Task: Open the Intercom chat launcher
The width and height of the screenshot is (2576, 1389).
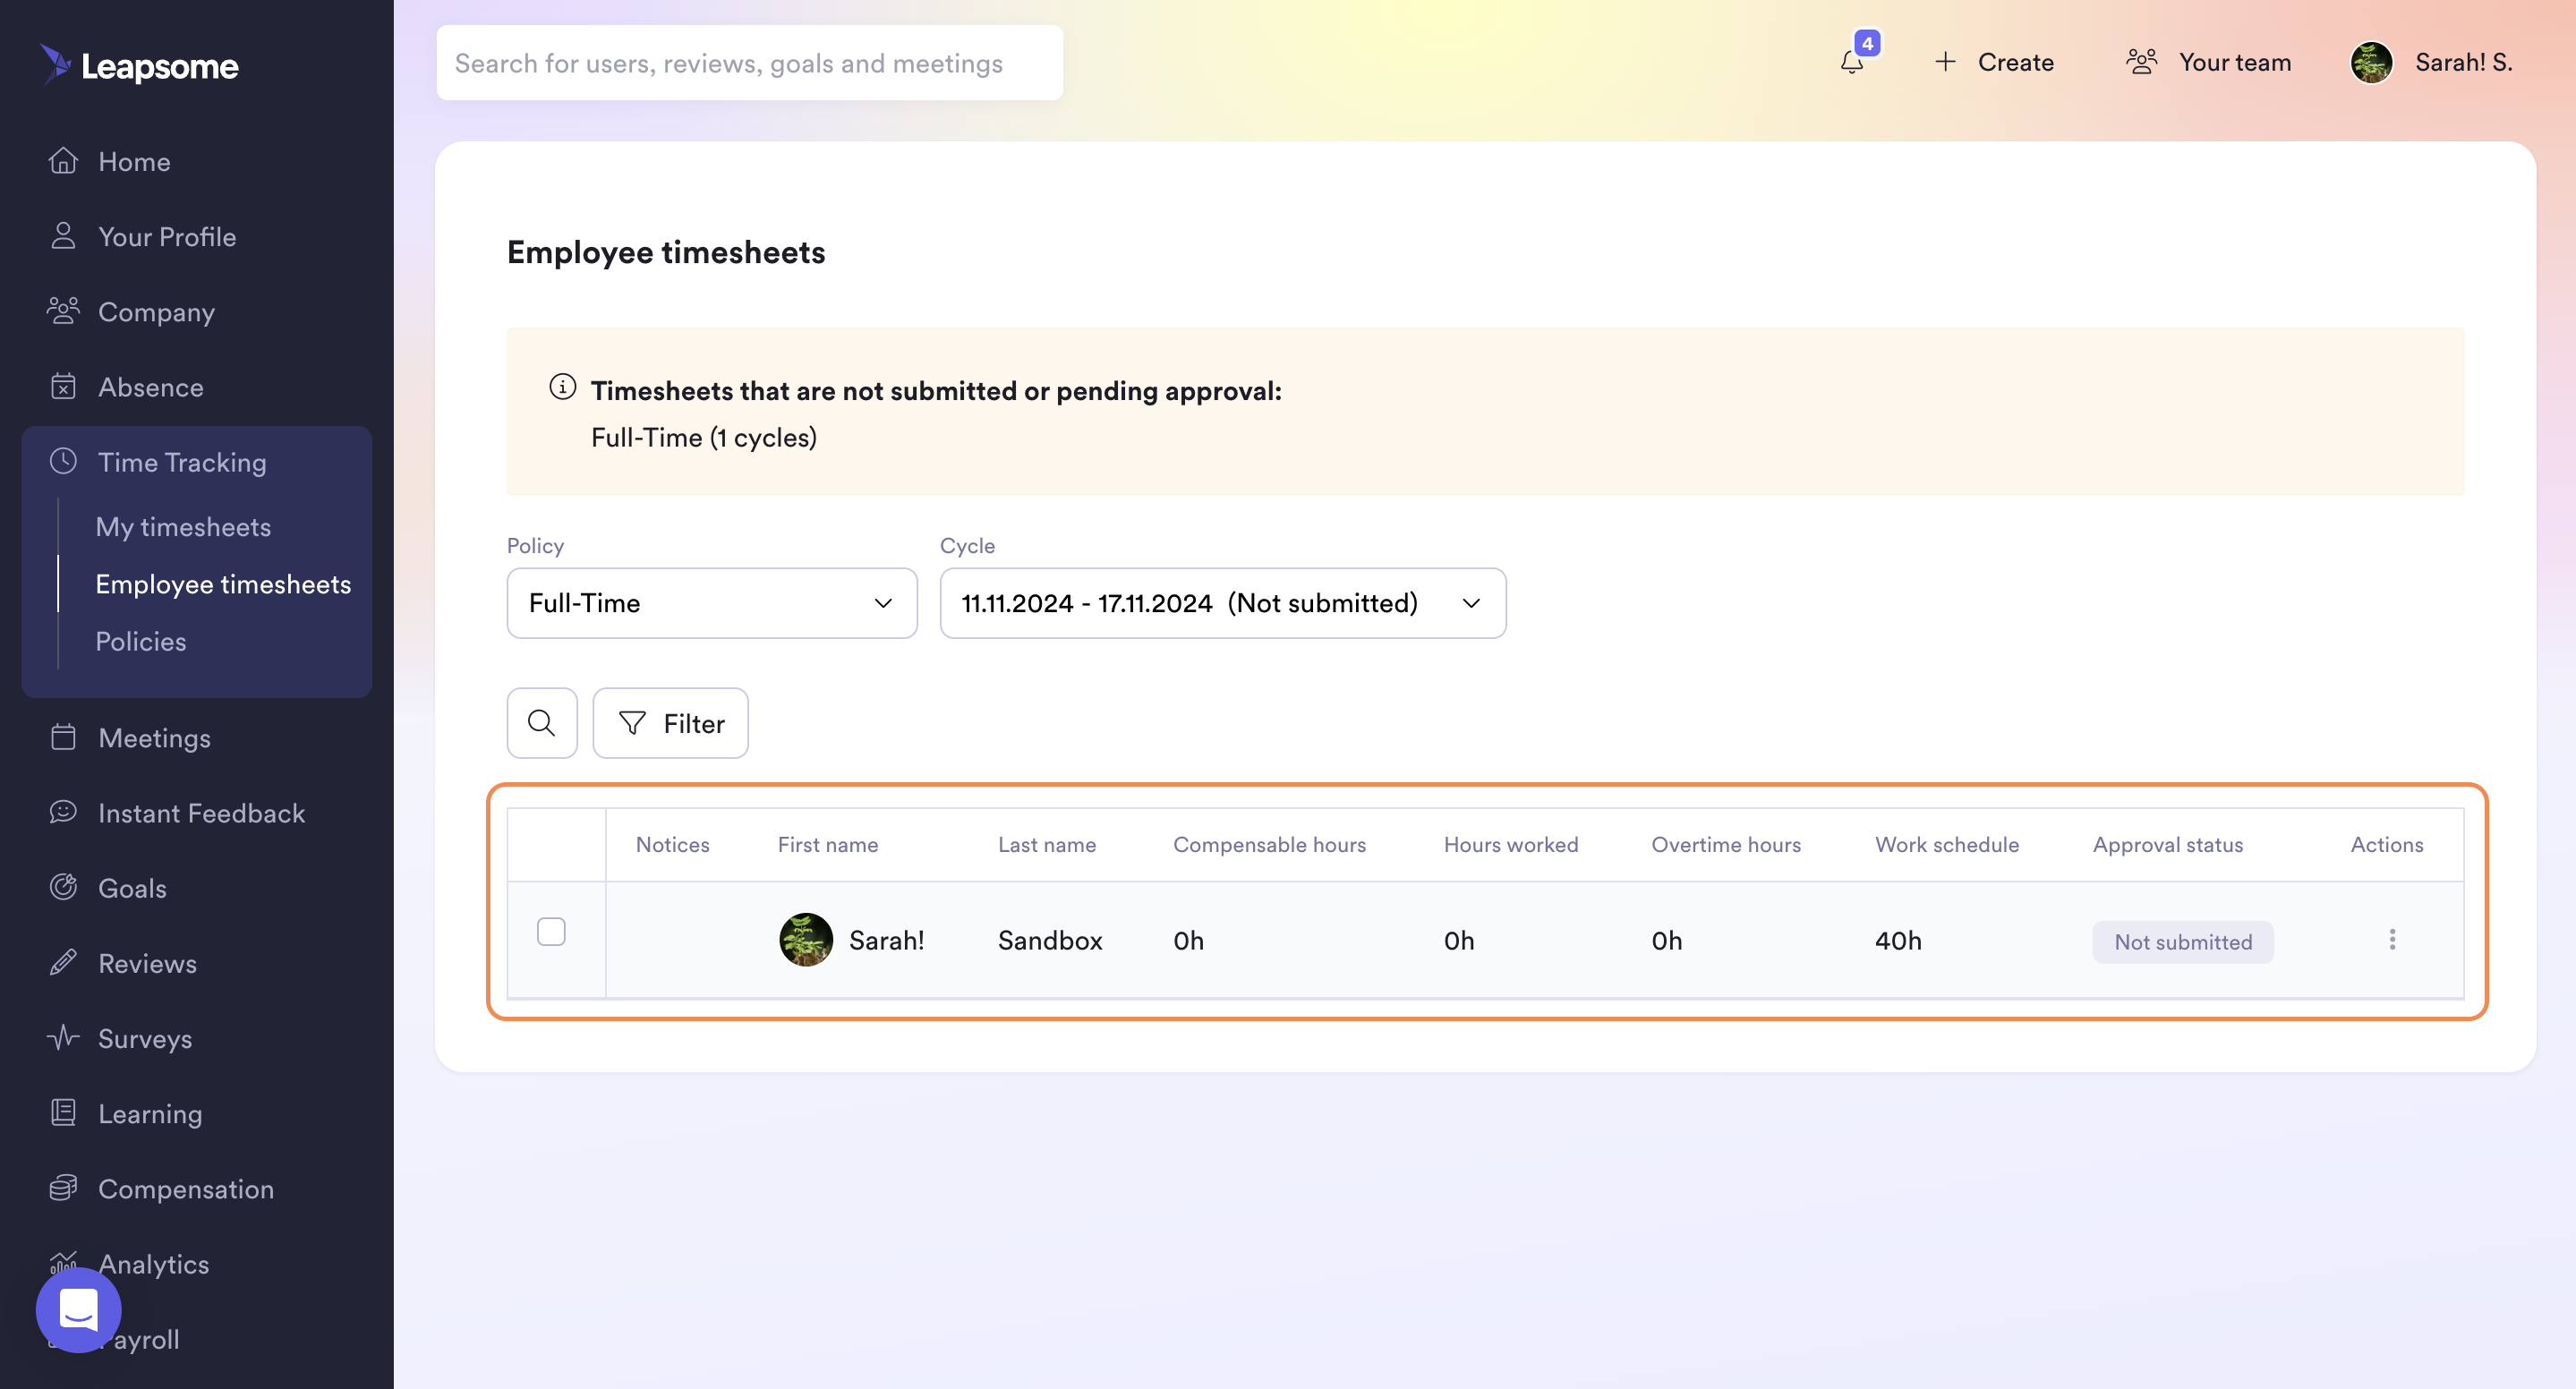Action: click(78, 1310)
